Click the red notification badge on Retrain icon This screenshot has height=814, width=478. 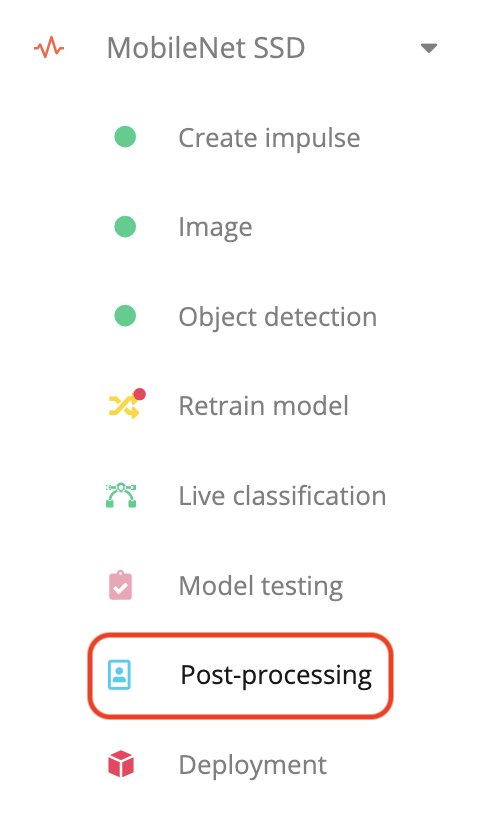[x=140, y=395]
